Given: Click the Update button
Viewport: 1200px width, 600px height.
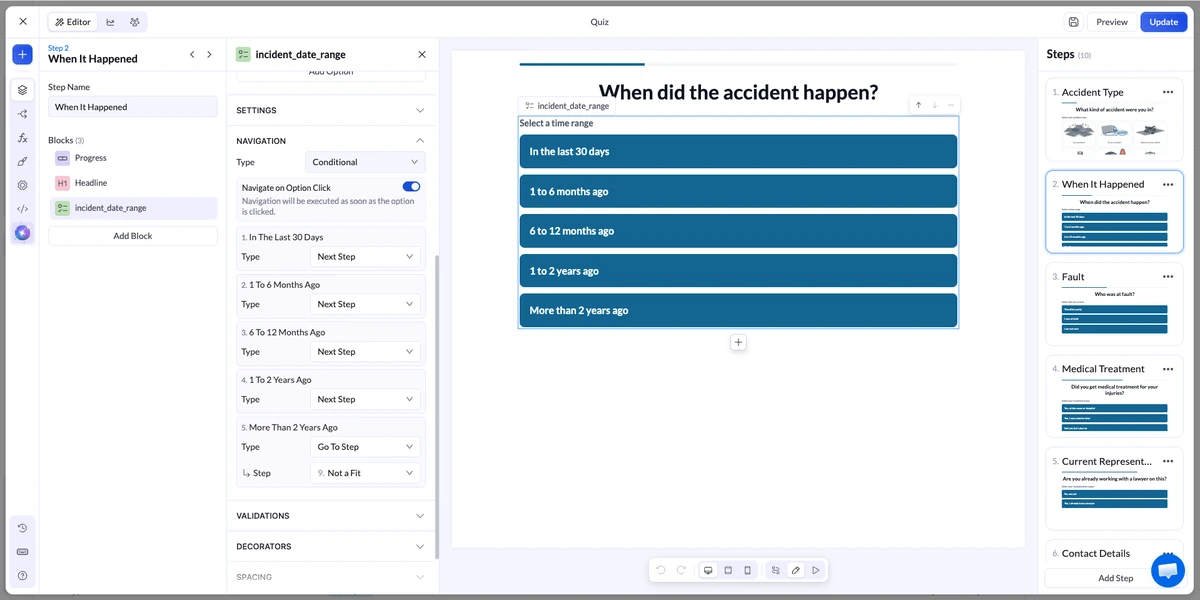Looking at the screenshot, I should [1164, 22].
